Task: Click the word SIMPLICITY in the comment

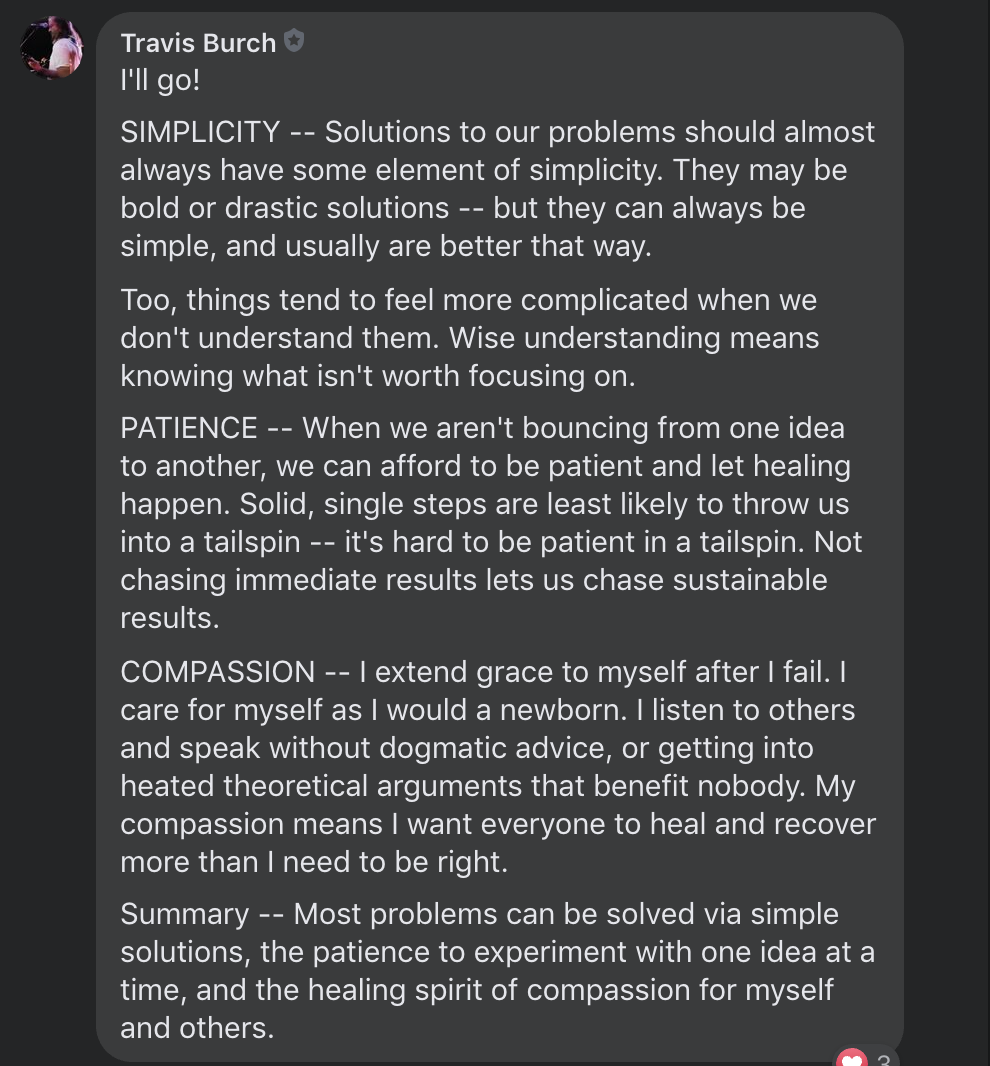Action: click(x=200, y=132)
